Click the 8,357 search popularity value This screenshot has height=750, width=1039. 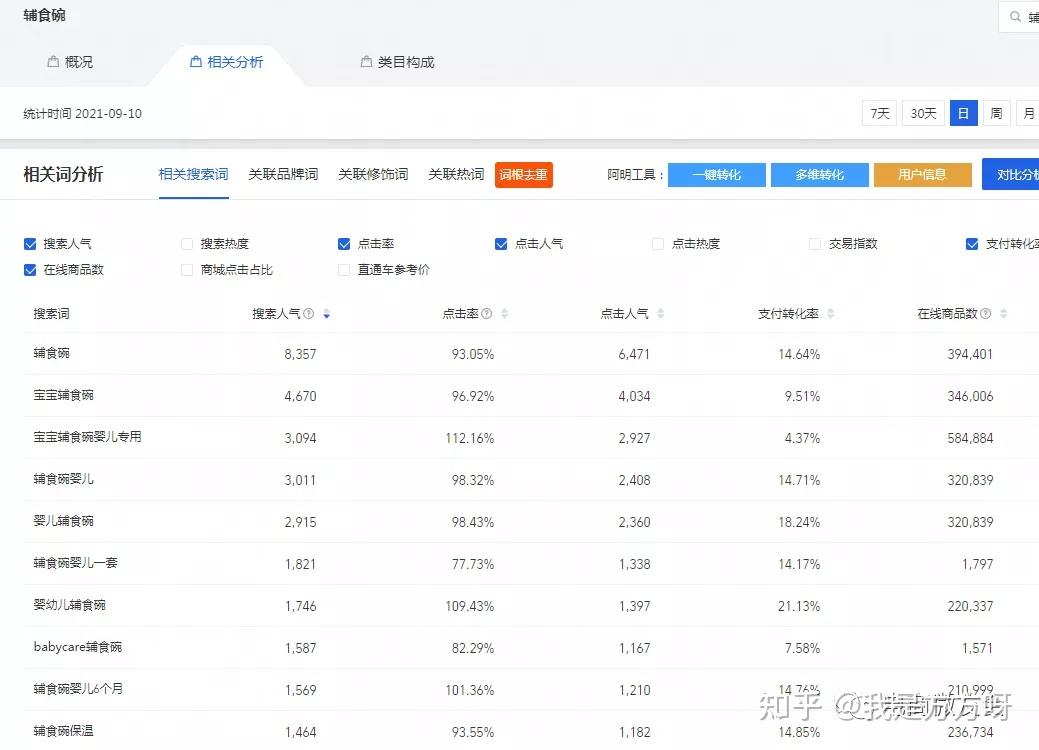coord(300,354)
